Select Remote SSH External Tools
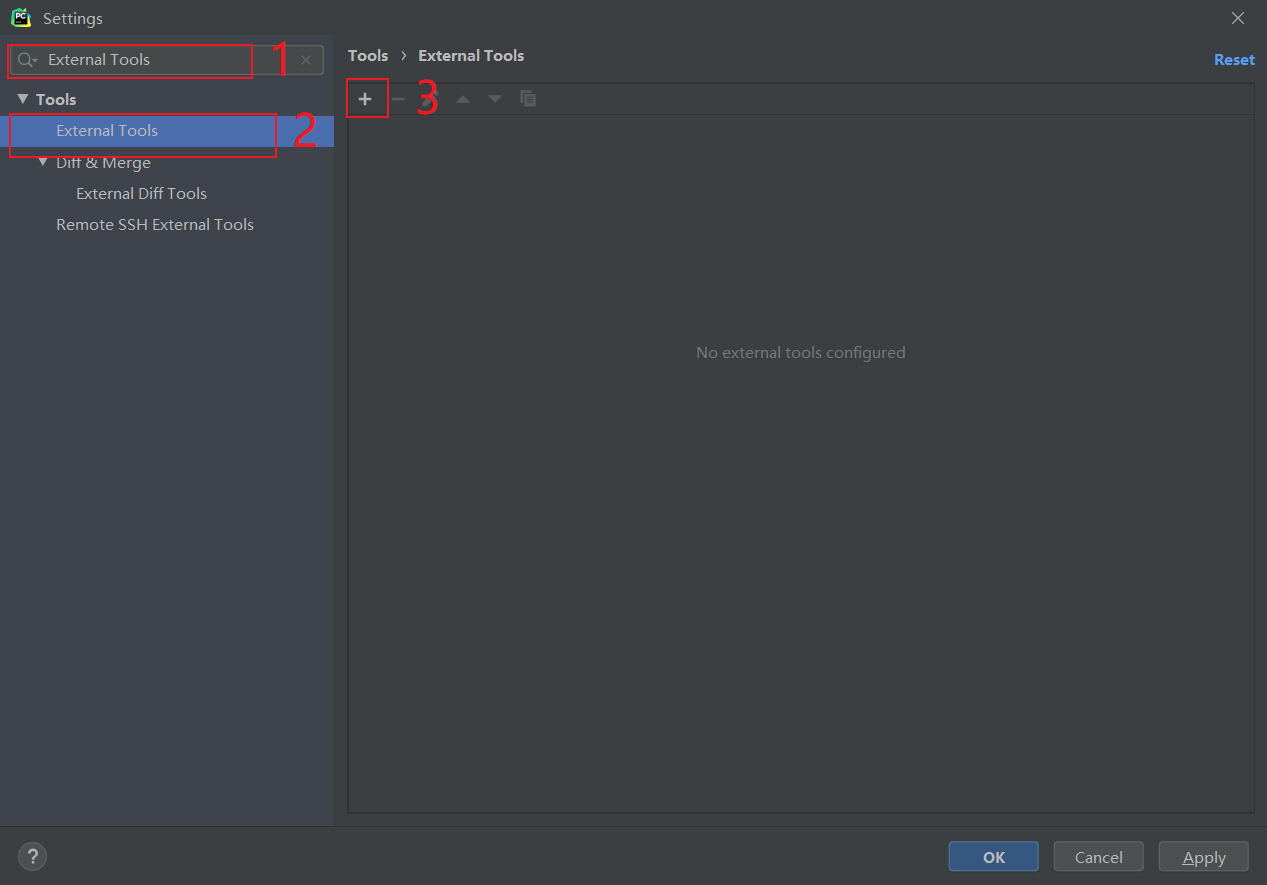 (154, 224)
